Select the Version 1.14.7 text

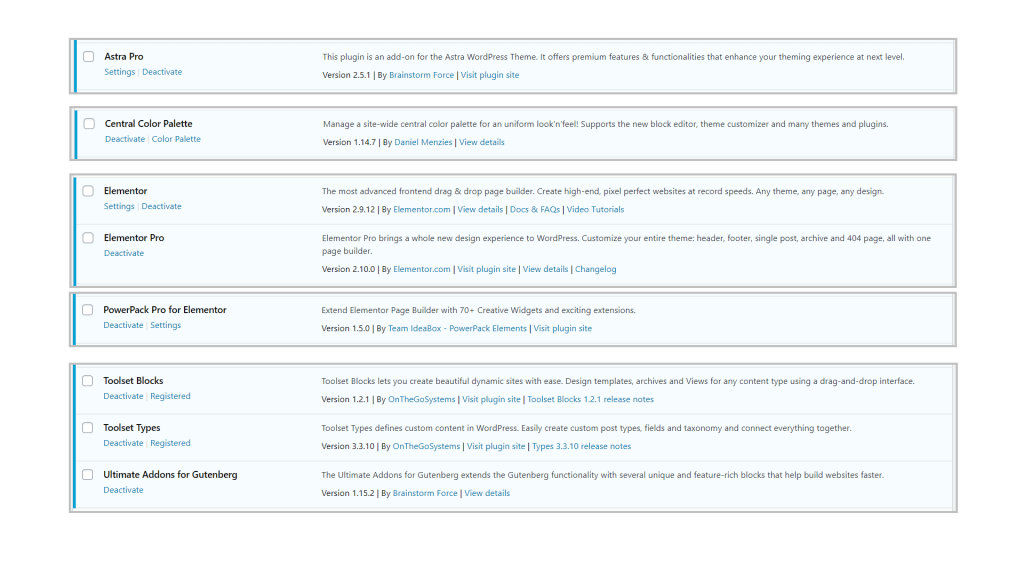[349, 142]
